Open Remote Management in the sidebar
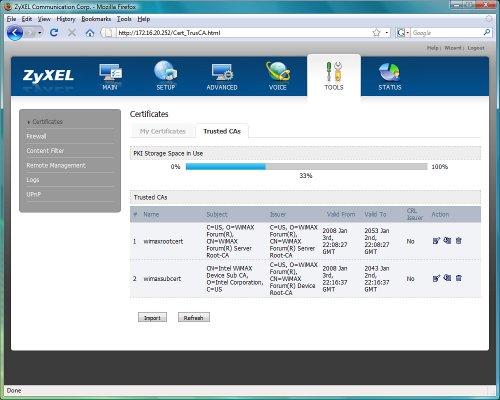500x400 pixels. coord(56,165)
